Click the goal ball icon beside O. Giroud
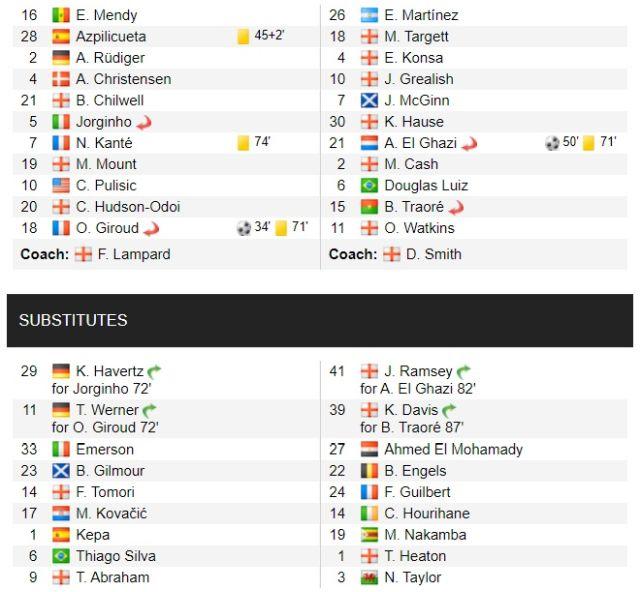 (x=244, y=228)
